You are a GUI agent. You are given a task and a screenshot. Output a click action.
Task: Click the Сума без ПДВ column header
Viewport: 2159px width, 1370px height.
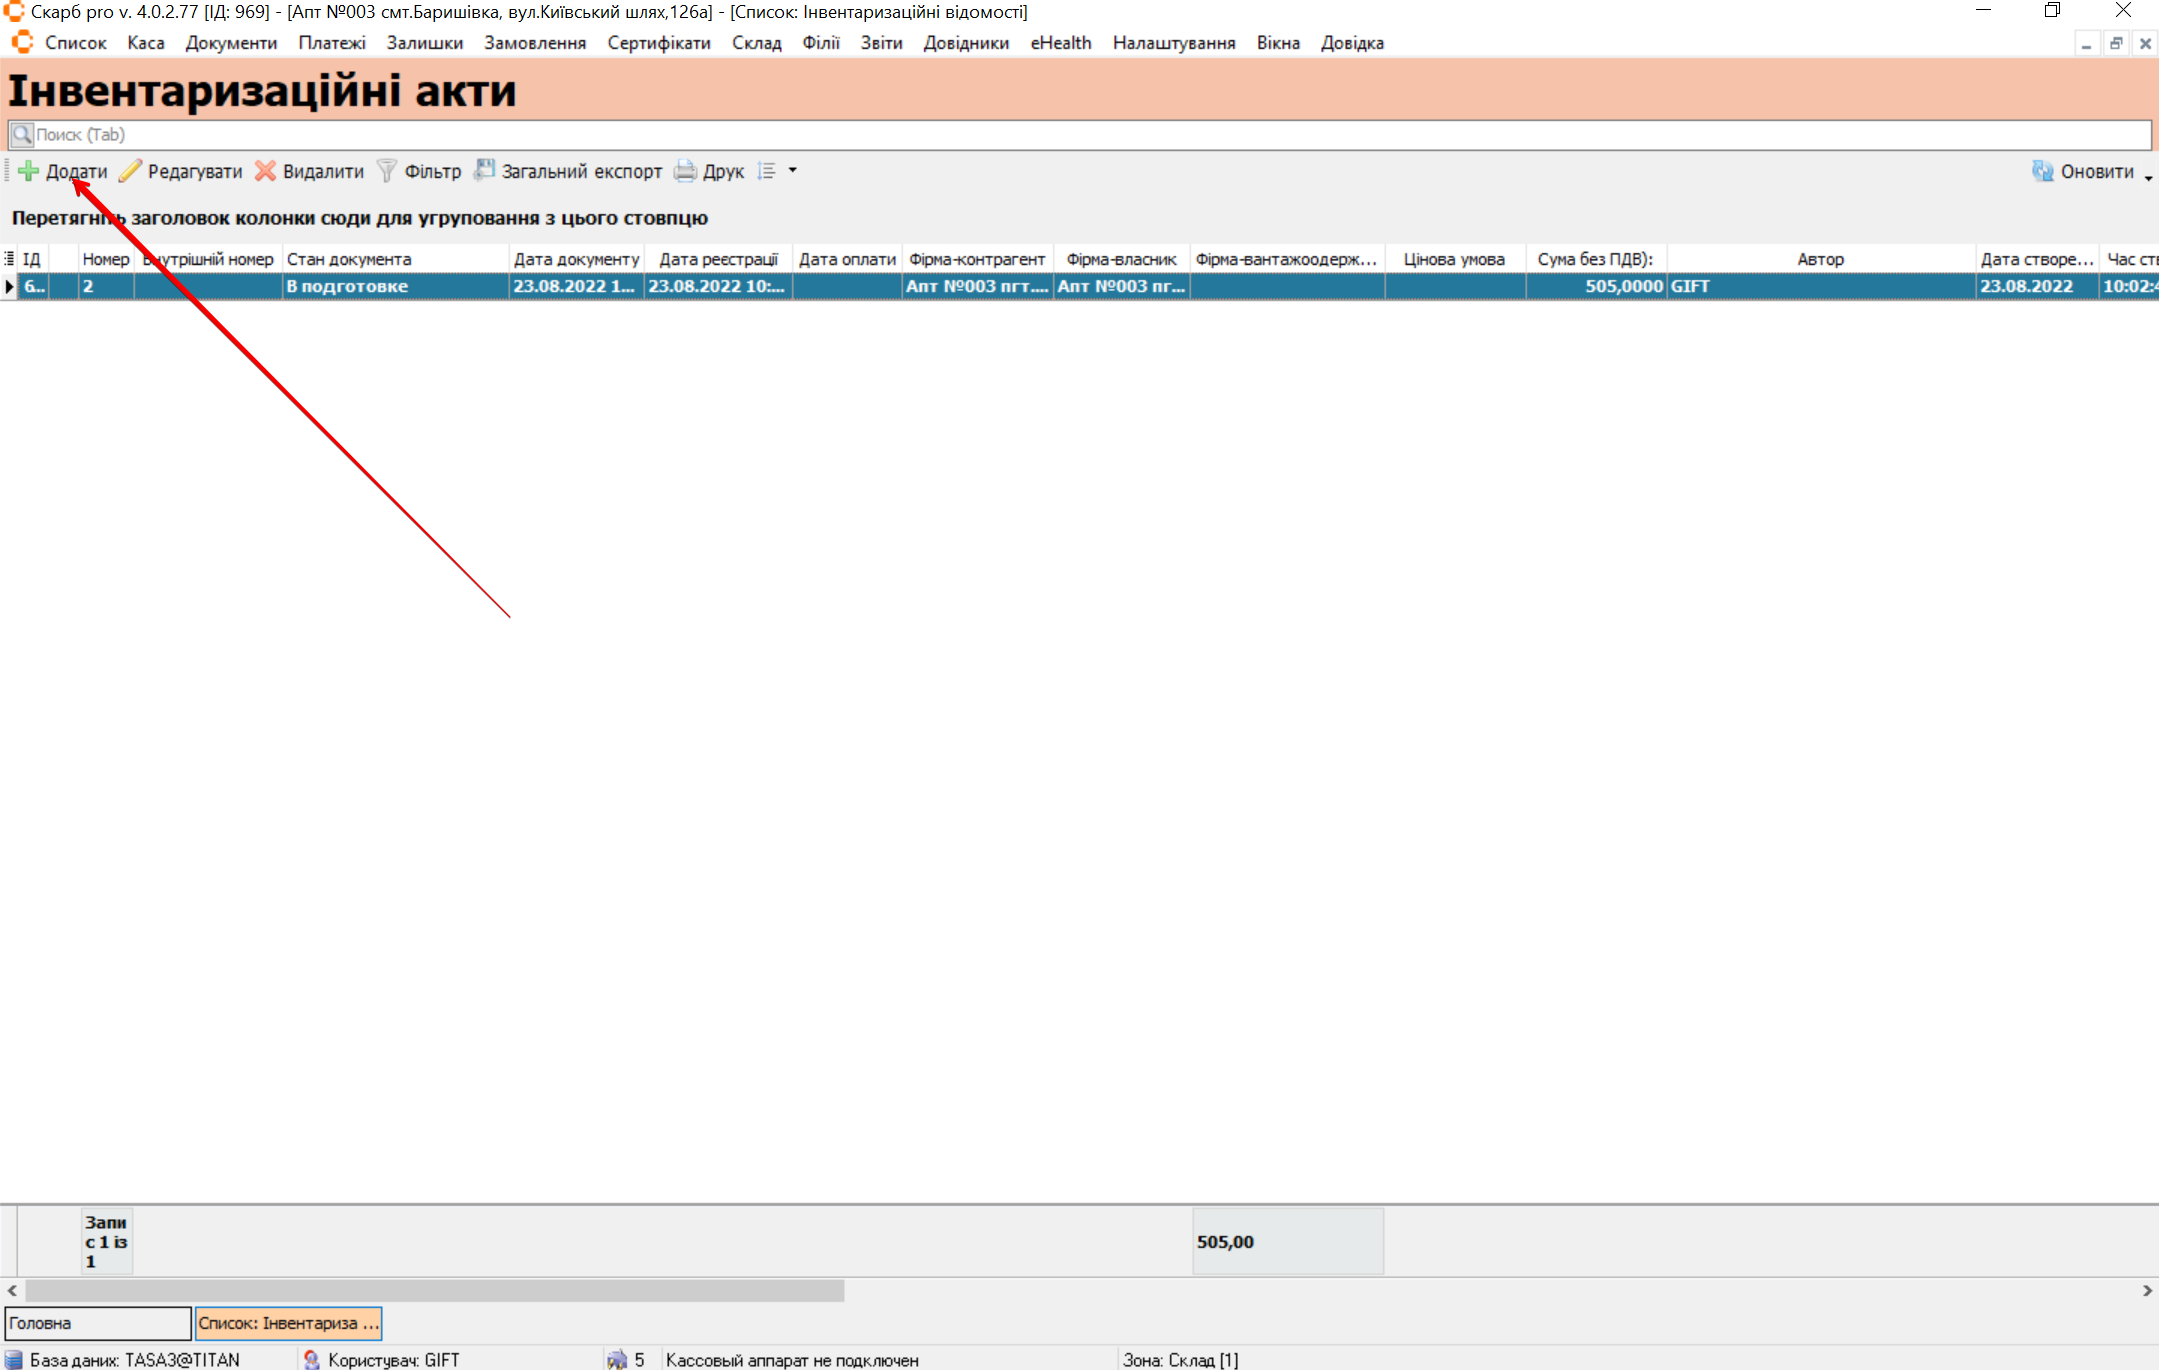1595,259
